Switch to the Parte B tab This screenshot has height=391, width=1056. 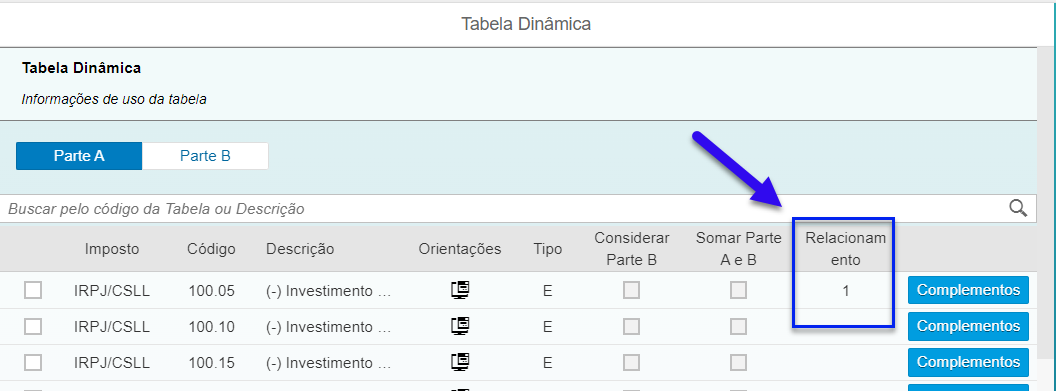[205, 156]
